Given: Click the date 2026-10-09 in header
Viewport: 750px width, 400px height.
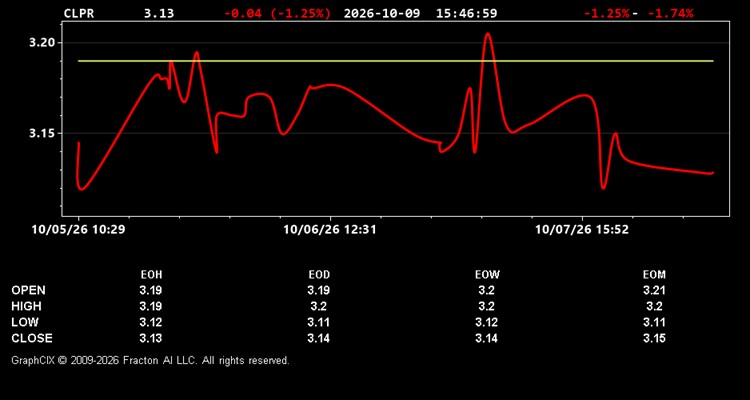Looking at the screenshot, I should click(382, 13).
